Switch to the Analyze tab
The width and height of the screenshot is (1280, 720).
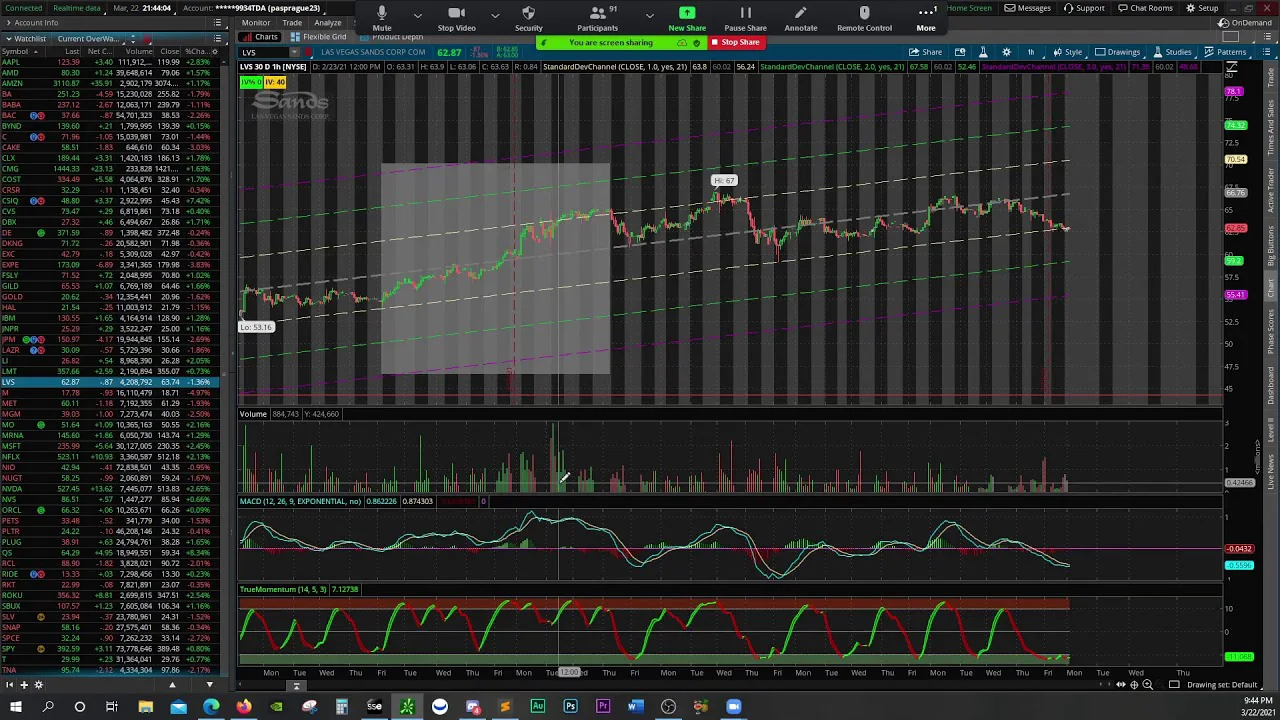[327, 22]
